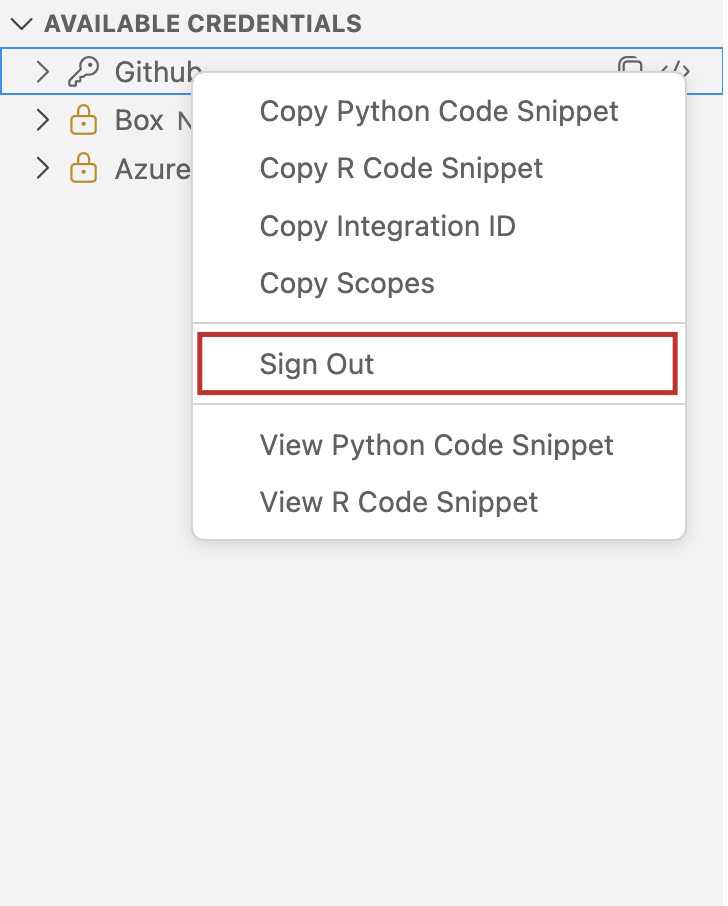Select the Azure credential label
The image size is (728, 906).
152,168
